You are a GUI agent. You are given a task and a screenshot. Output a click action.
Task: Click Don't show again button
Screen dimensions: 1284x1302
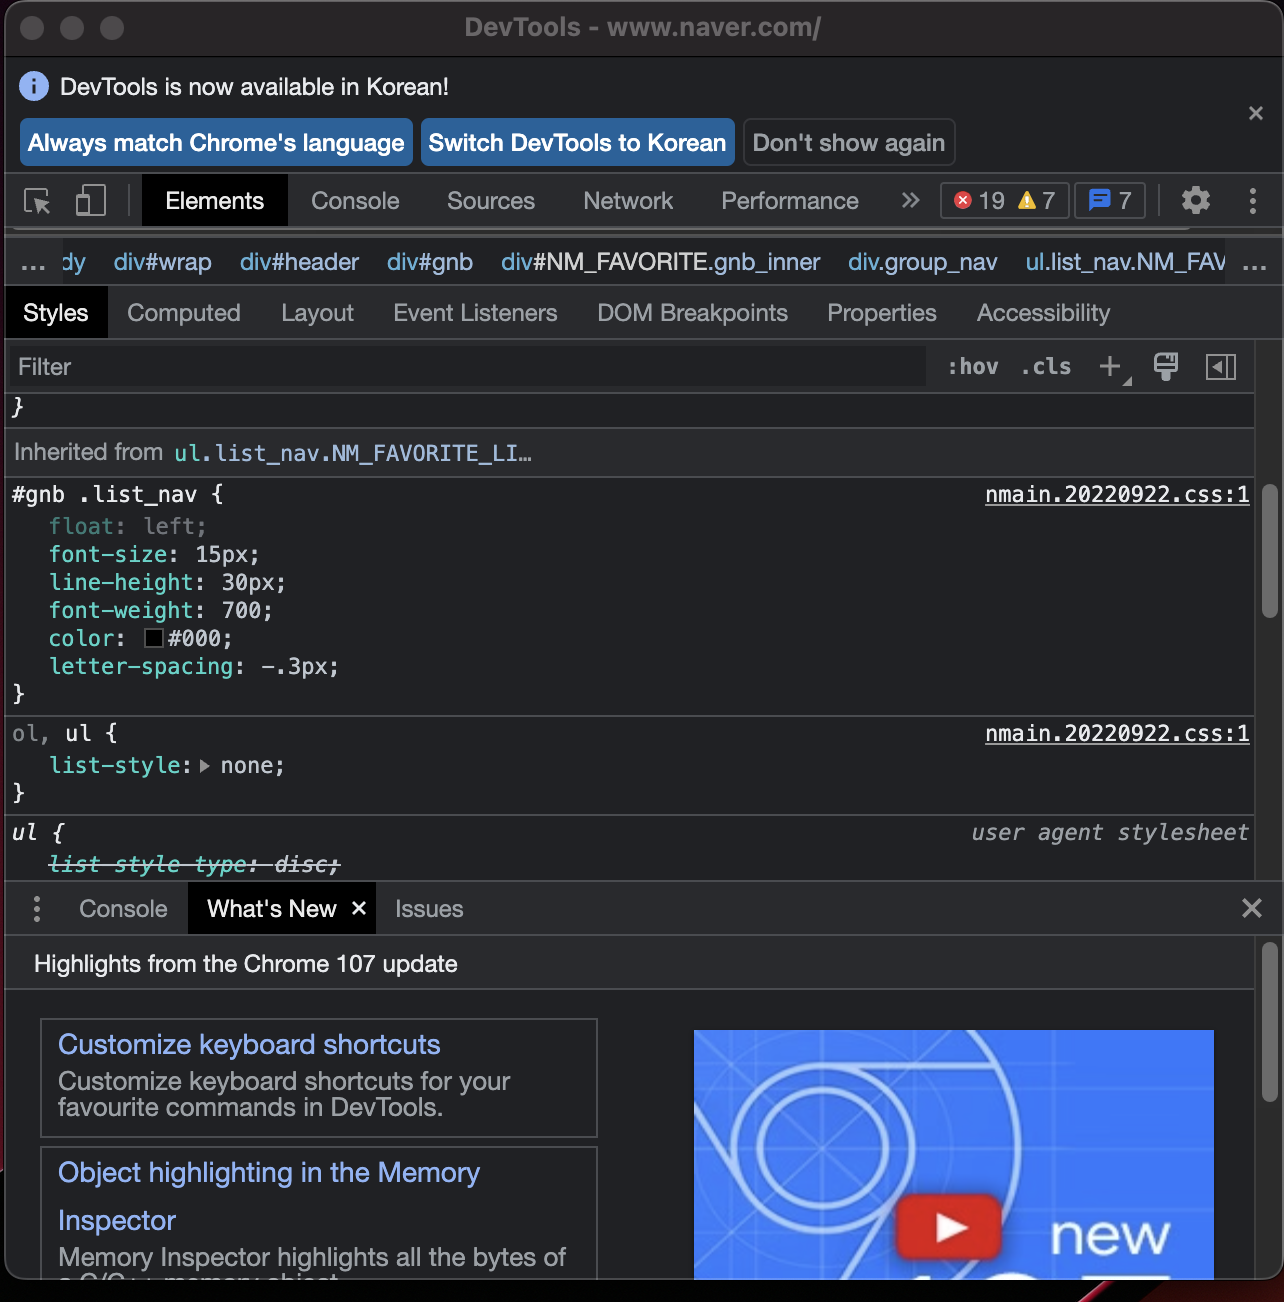849,142
